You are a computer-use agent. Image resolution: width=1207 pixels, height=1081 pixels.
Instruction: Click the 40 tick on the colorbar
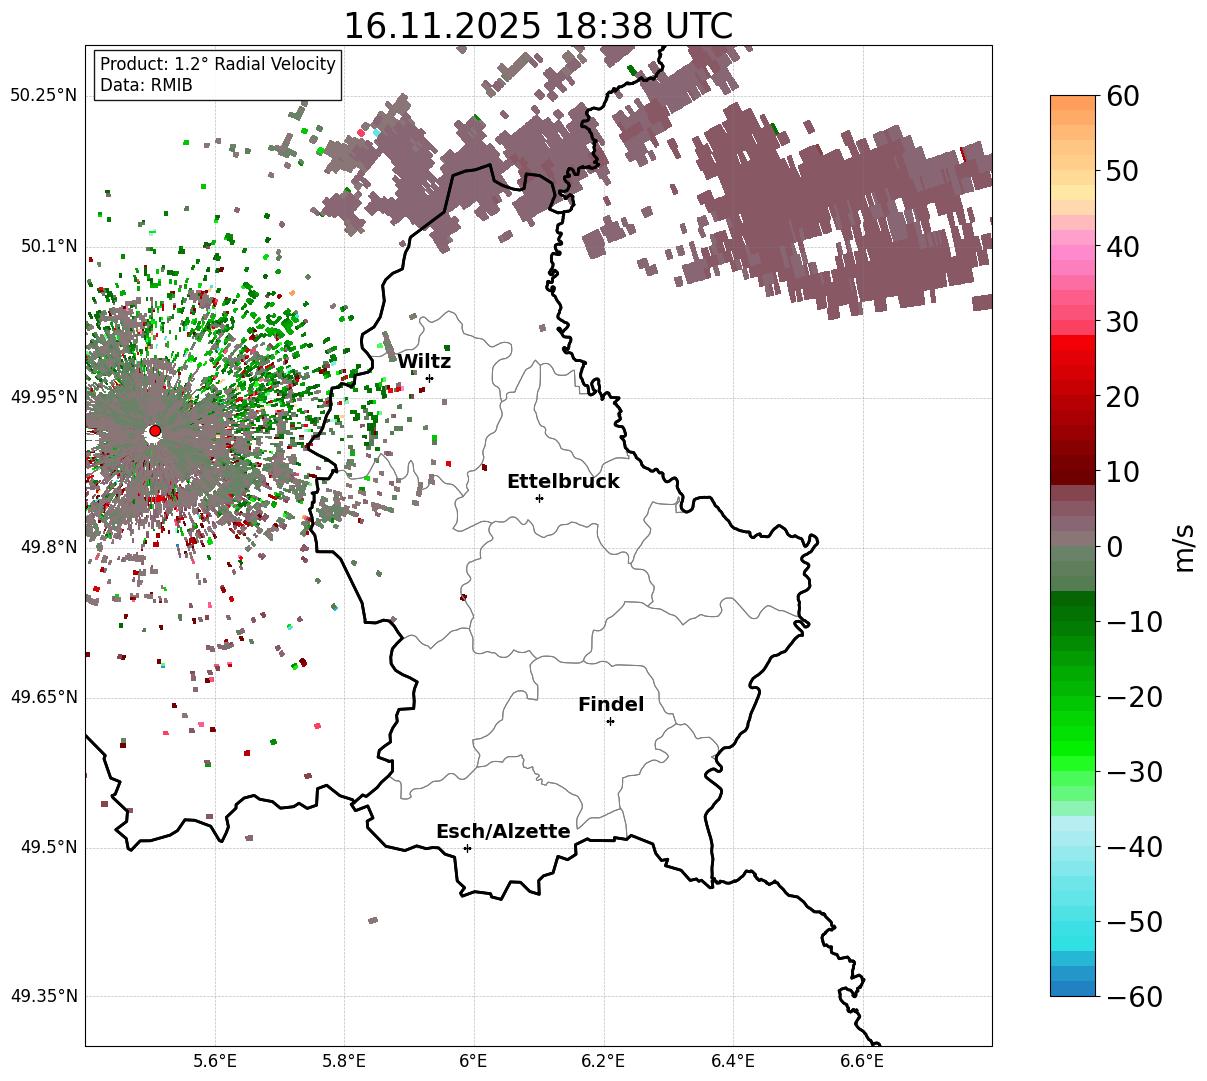click(x=1122, y=247)
